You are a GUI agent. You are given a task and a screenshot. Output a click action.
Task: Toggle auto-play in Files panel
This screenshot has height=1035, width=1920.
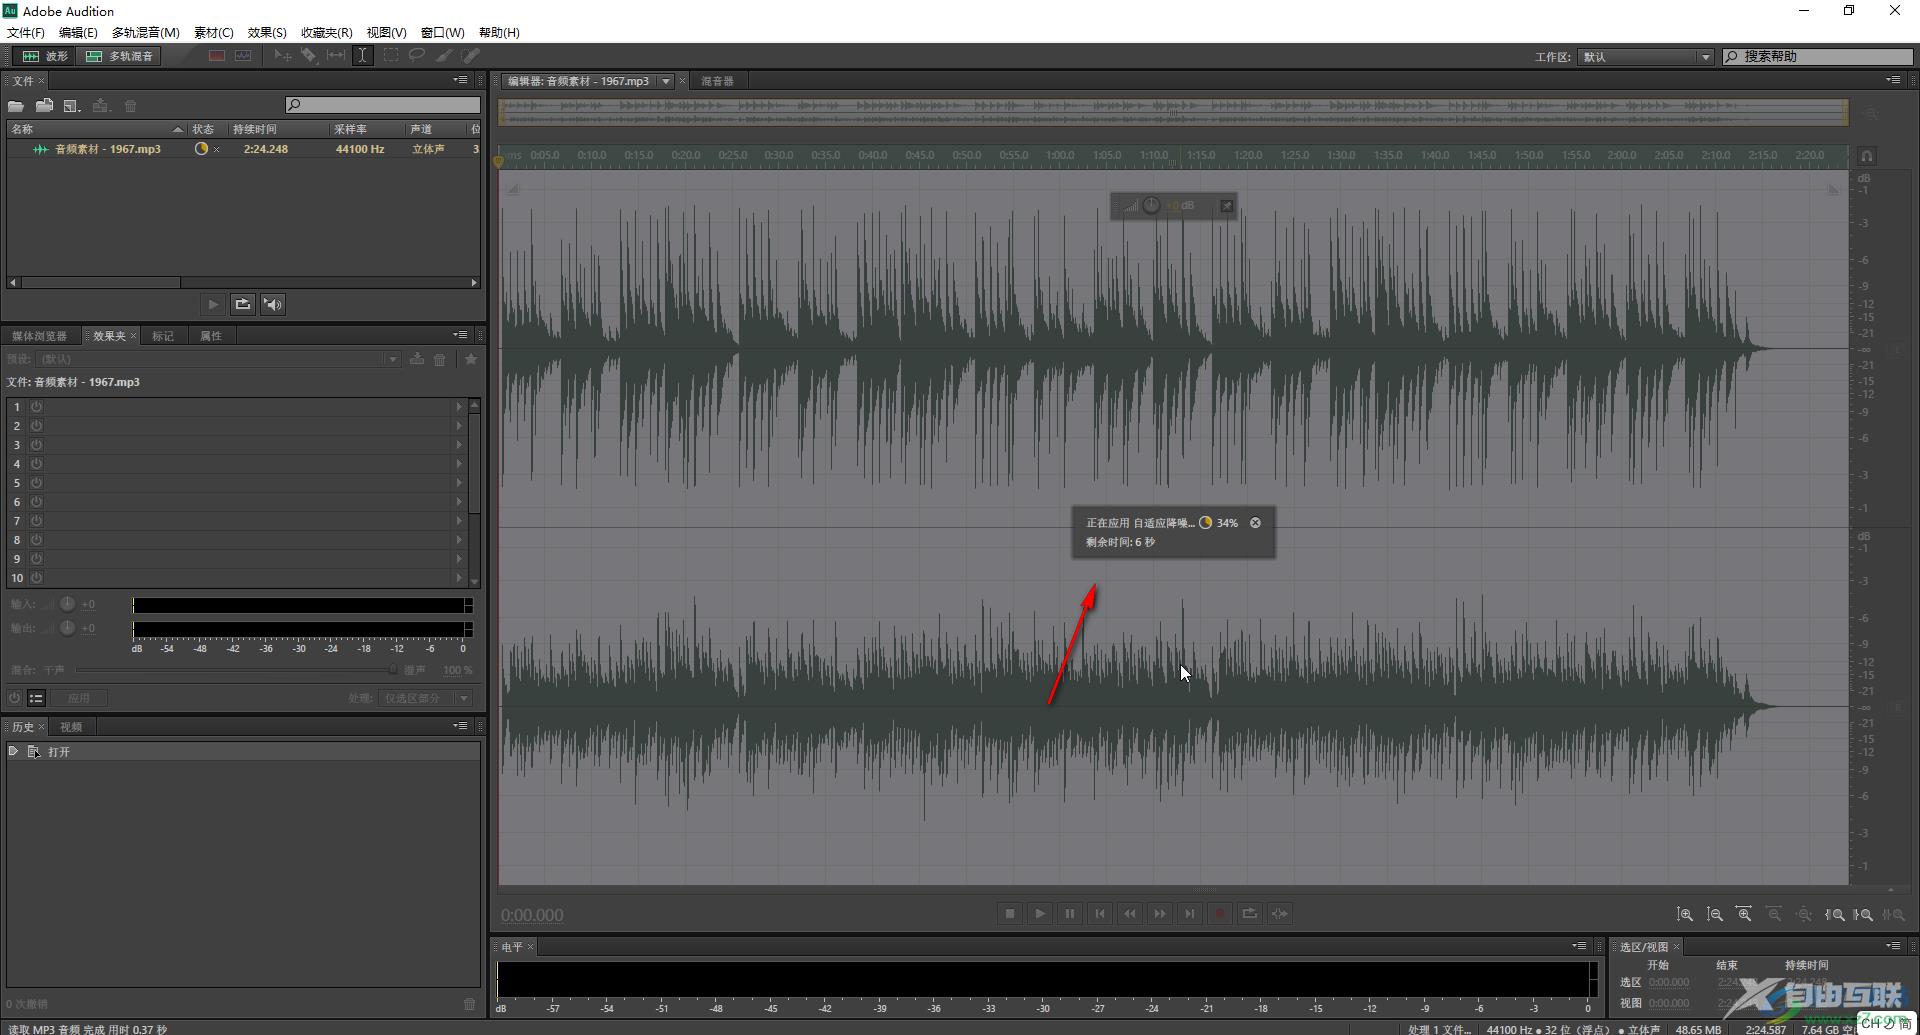click(273, 304)
